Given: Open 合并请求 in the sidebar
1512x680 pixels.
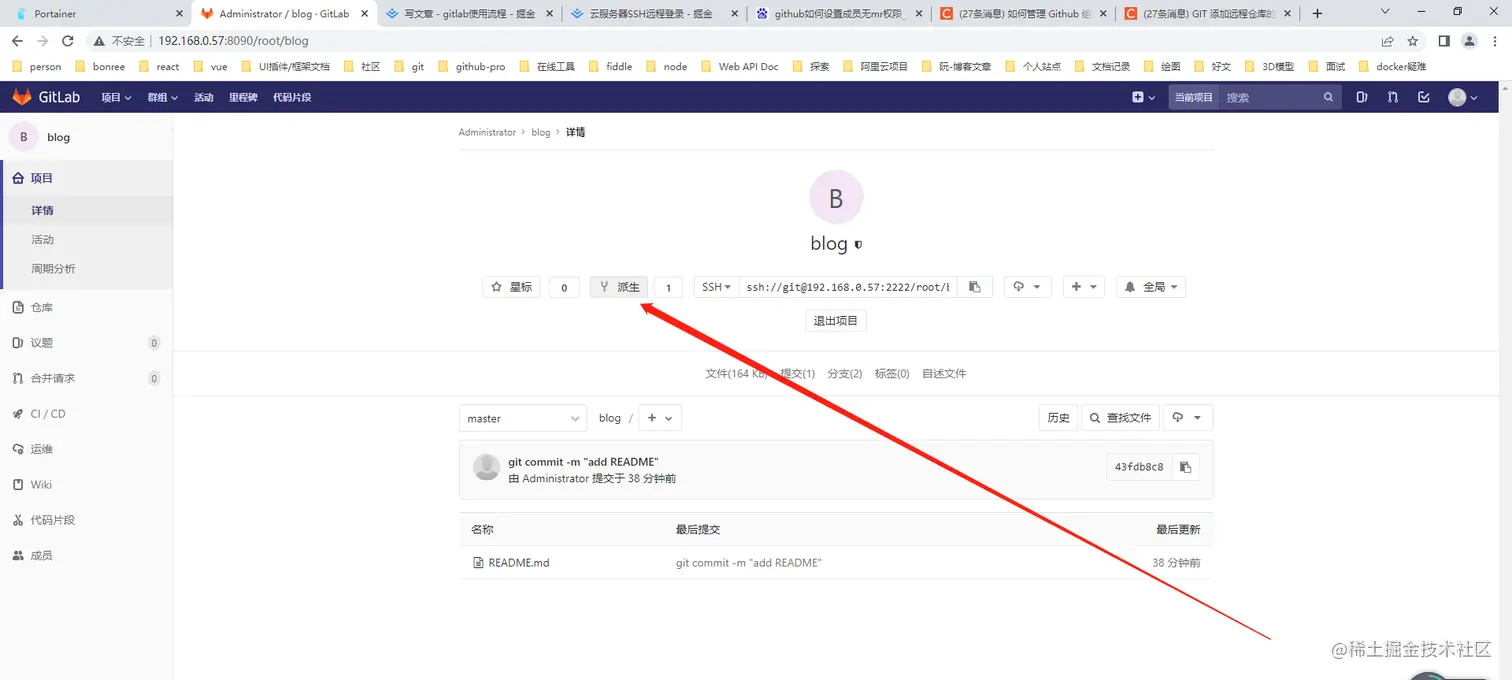Looking at the screenshot, I should pos(86,378).
